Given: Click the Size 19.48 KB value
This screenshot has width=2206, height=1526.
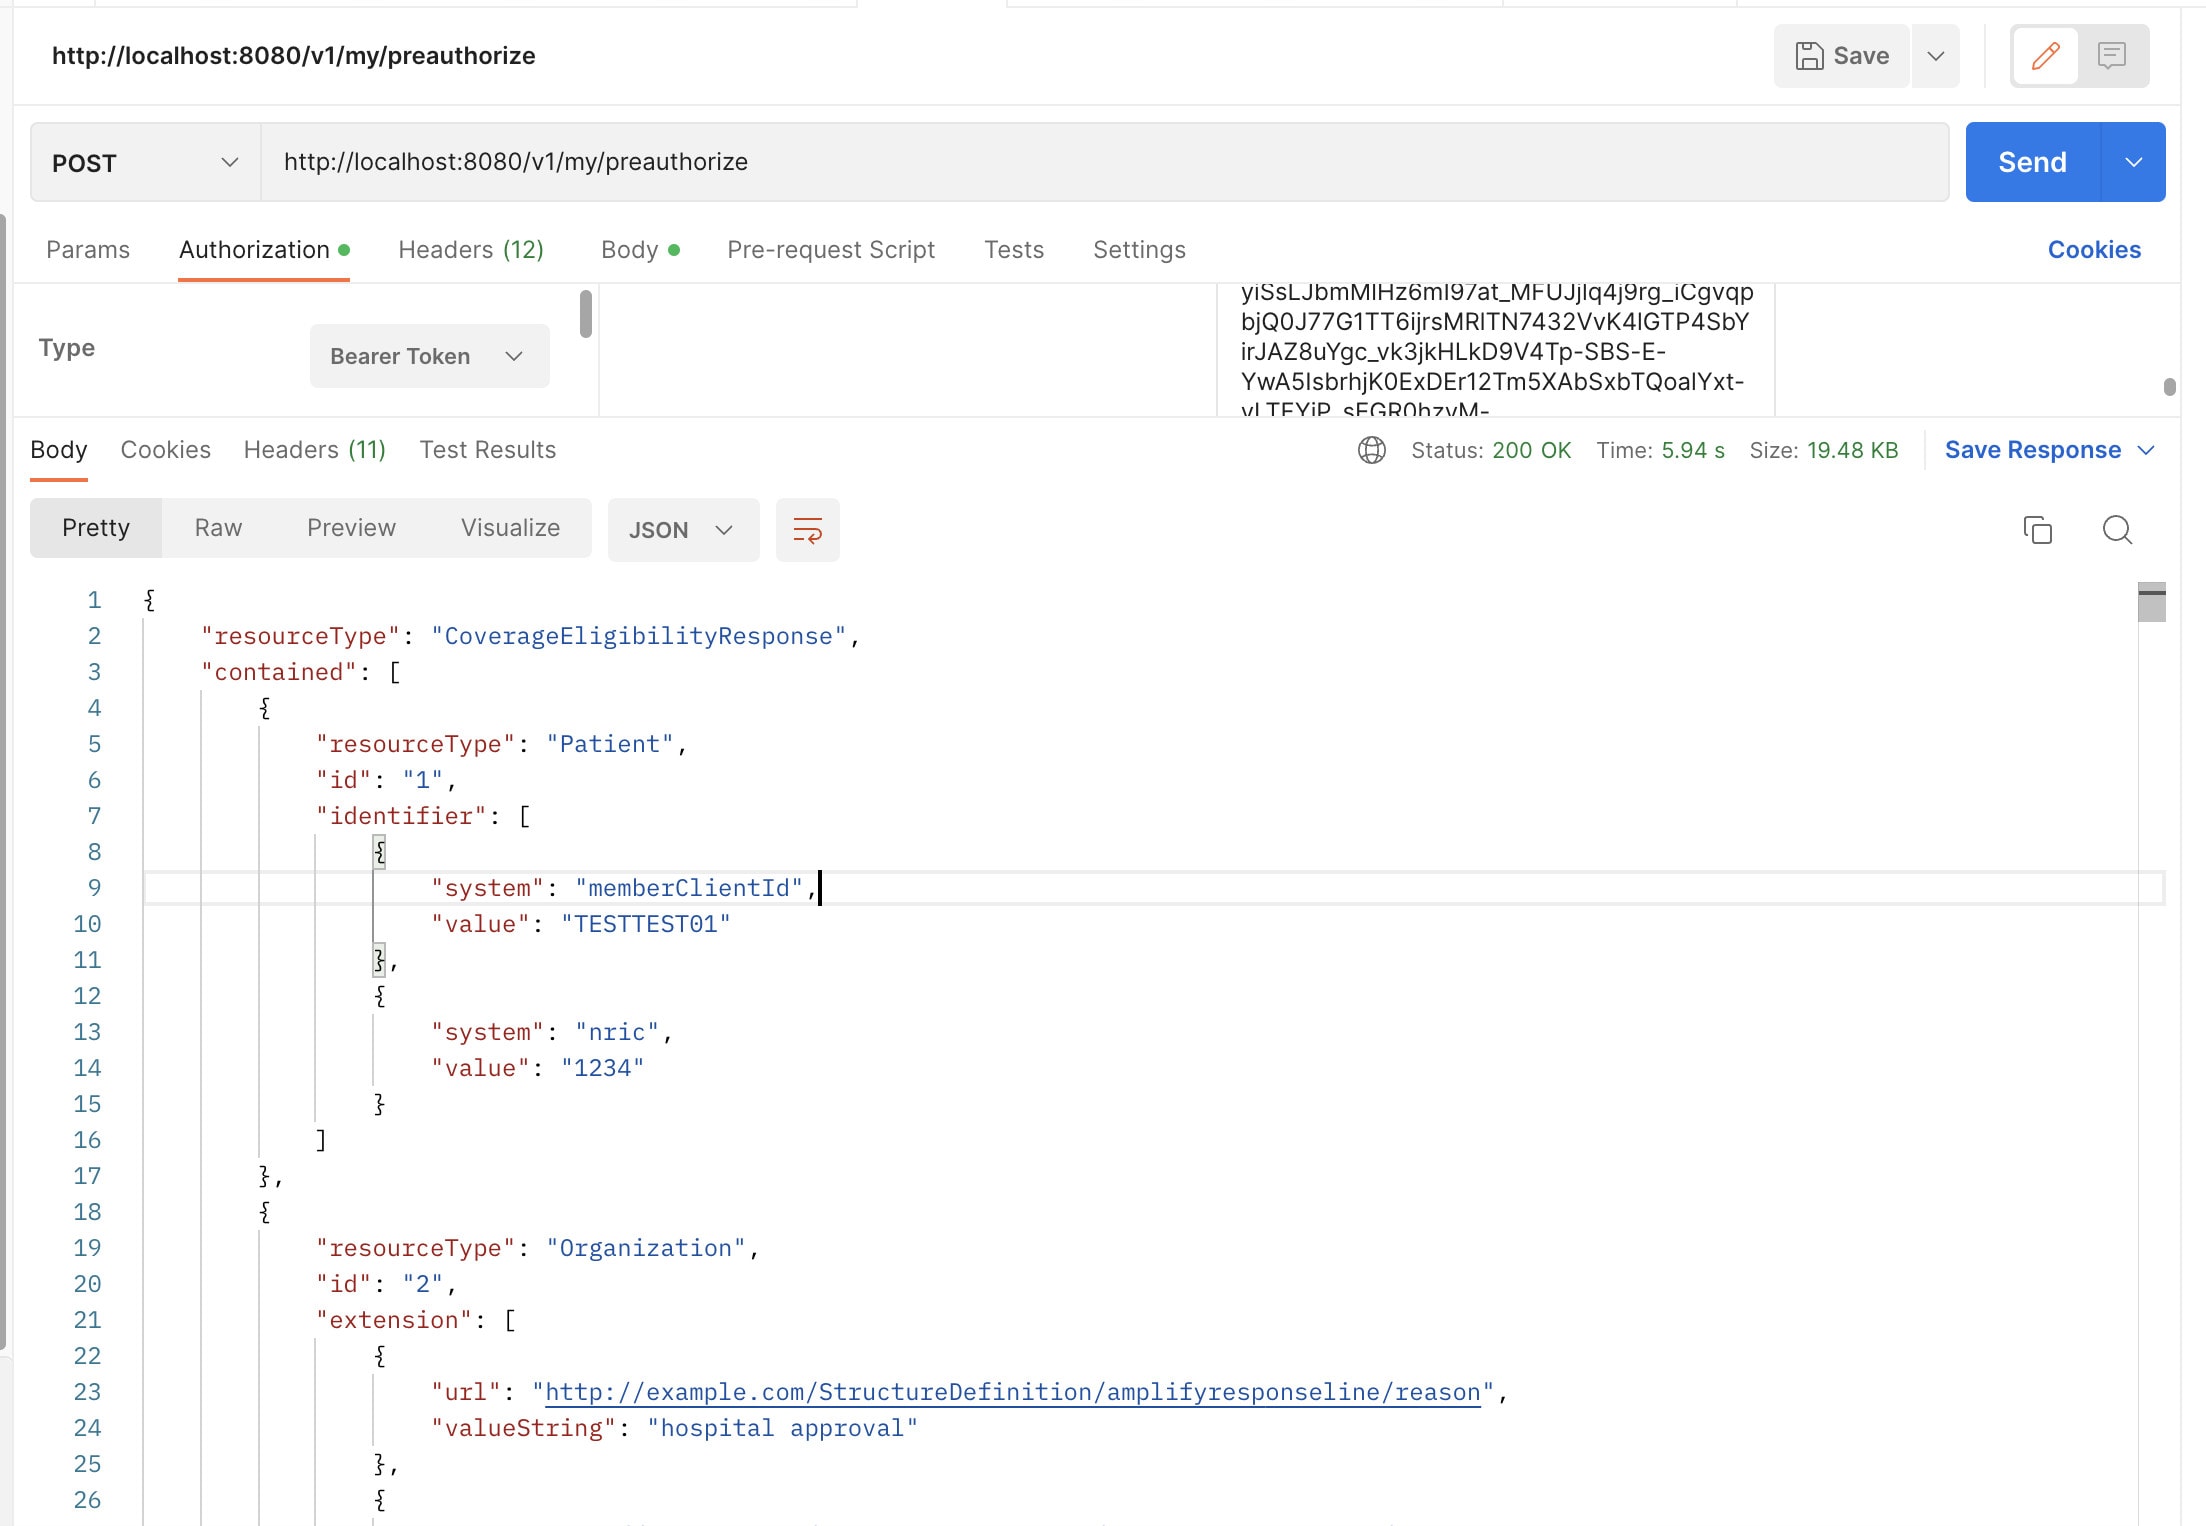Looking at the screenshot, I should coord(1852,450).
